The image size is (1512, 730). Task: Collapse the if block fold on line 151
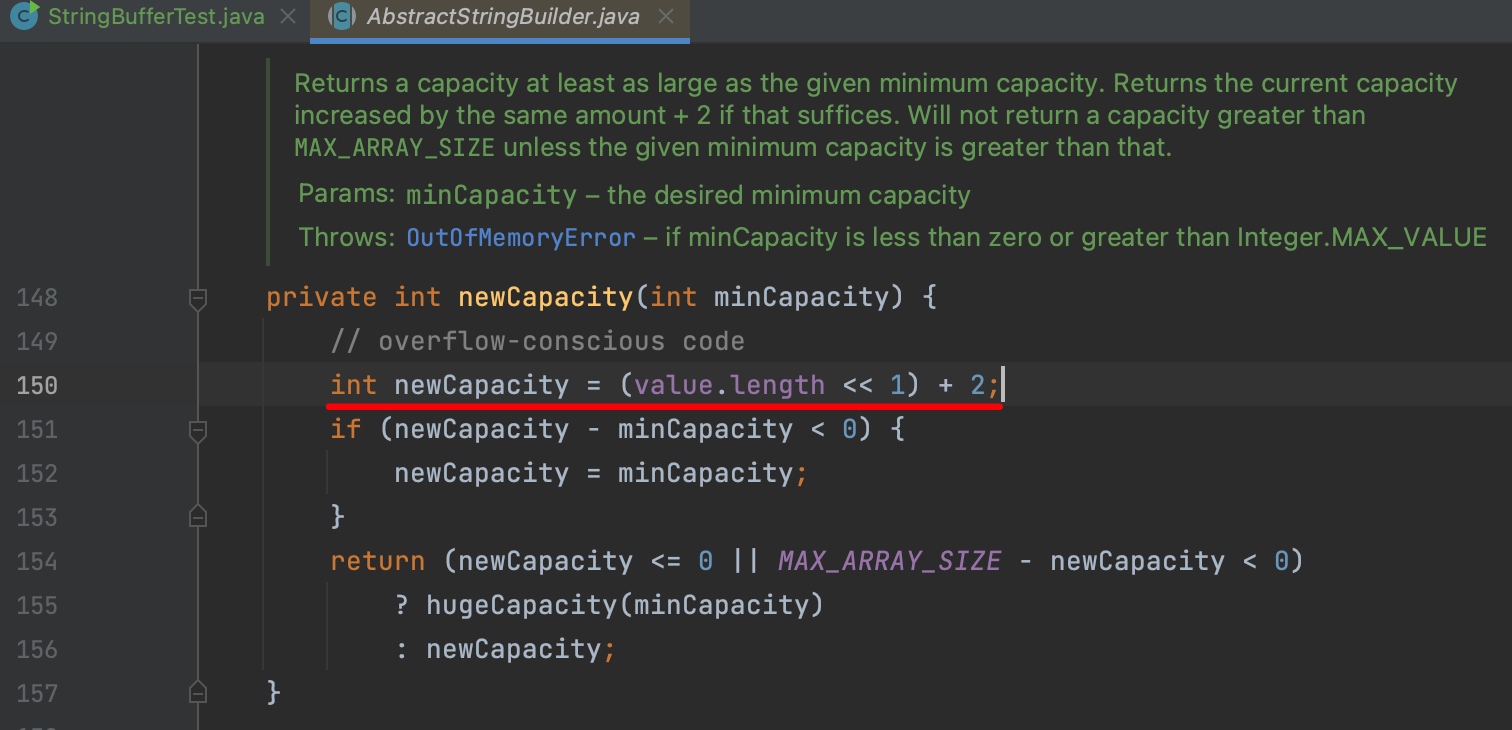point(198,430)
